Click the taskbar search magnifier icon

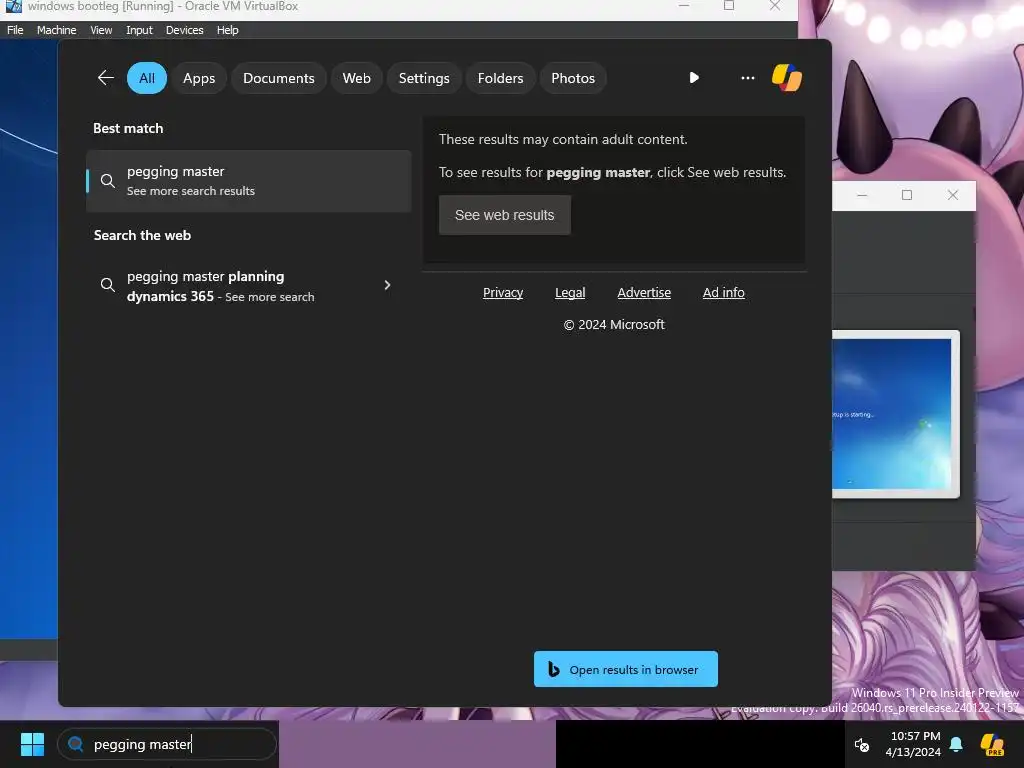(76, 744)
